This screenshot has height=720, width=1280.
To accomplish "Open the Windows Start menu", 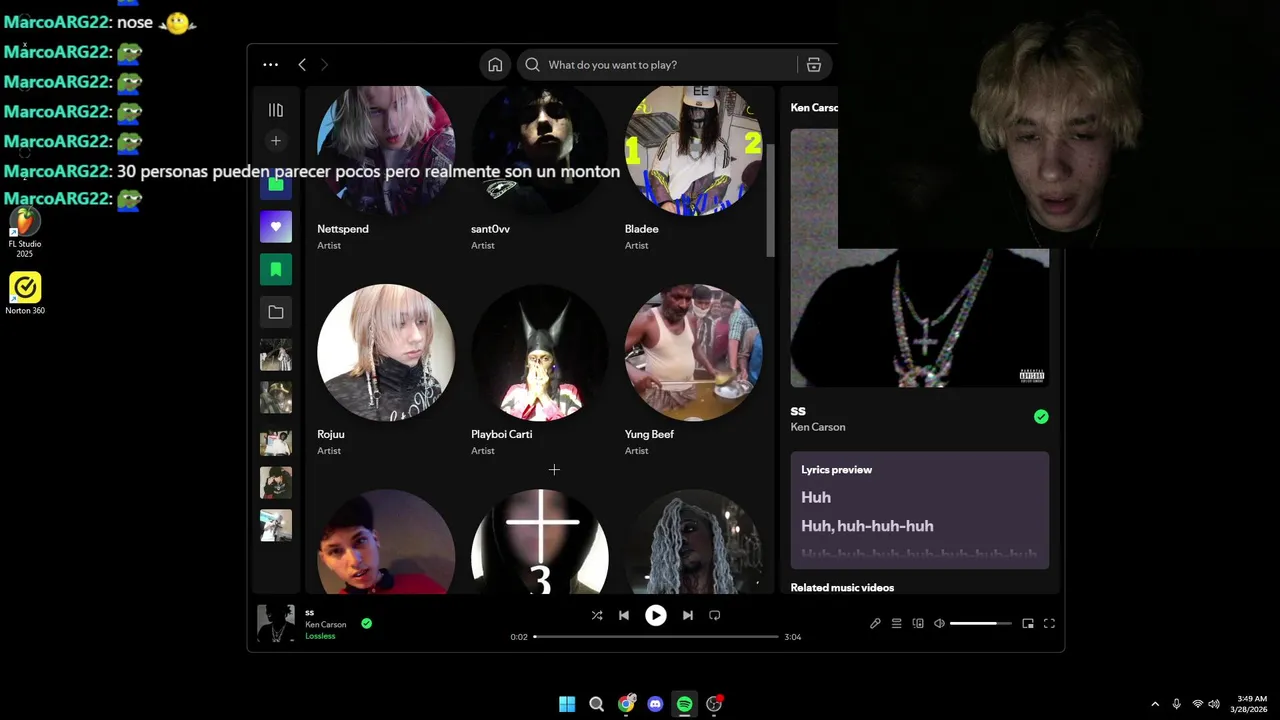I will pyautogui.click(x=567, y=704).
